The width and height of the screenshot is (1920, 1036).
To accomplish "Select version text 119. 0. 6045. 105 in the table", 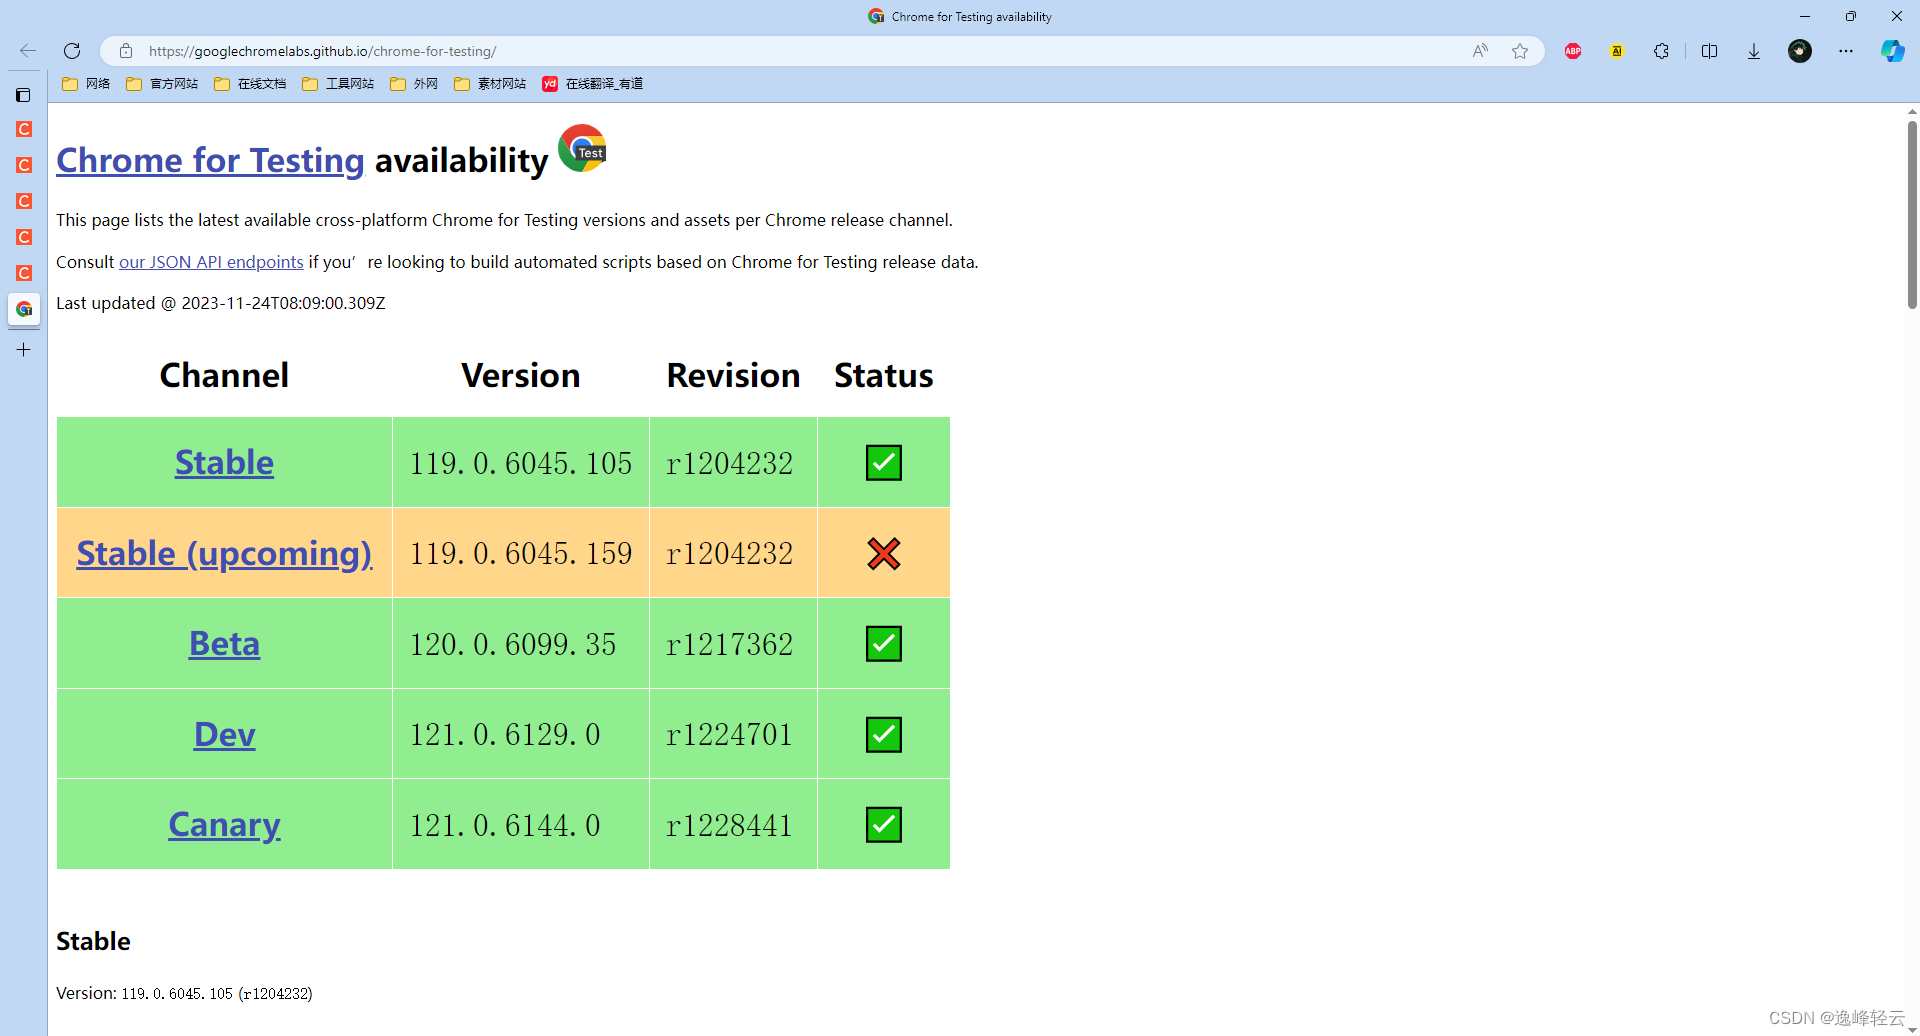I will click(521, 463).
